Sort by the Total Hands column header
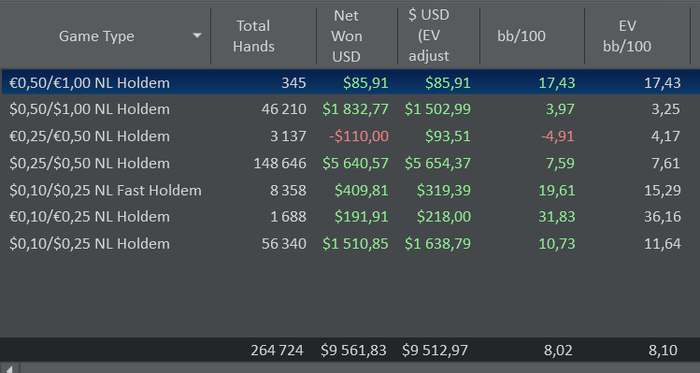Screen dimensions: 700x373 coord(263,36)
